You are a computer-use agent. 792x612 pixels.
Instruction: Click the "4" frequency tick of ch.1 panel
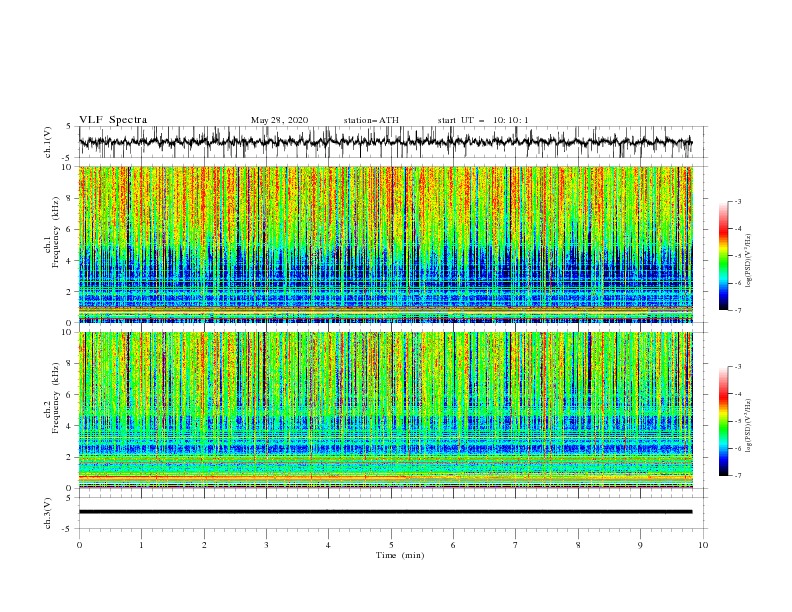click(x=70, y=261)
